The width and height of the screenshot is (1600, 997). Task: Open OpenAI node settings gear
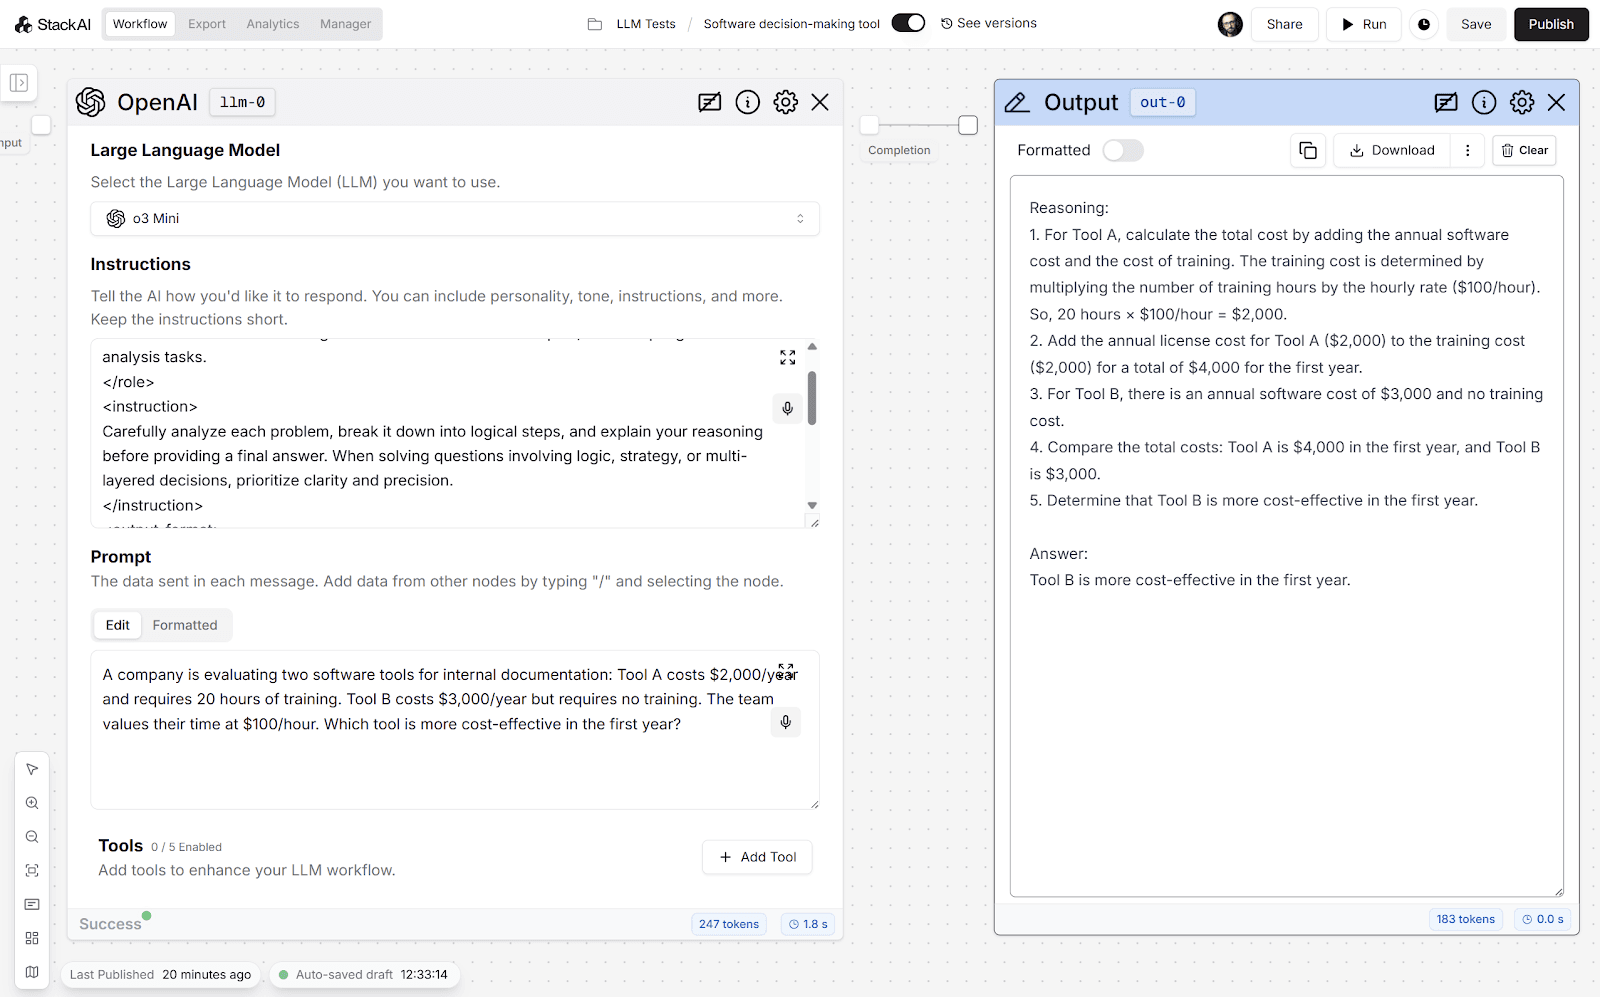point(786,102)
